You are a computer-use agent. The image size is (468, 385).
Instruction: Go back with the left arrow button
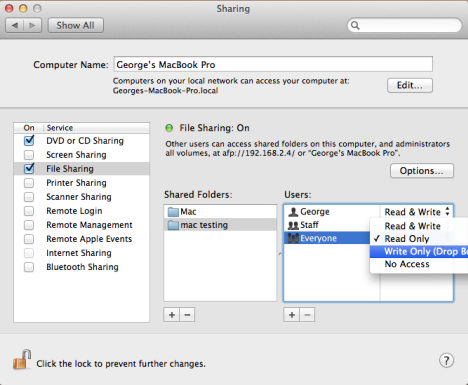(x=15, y=25)
